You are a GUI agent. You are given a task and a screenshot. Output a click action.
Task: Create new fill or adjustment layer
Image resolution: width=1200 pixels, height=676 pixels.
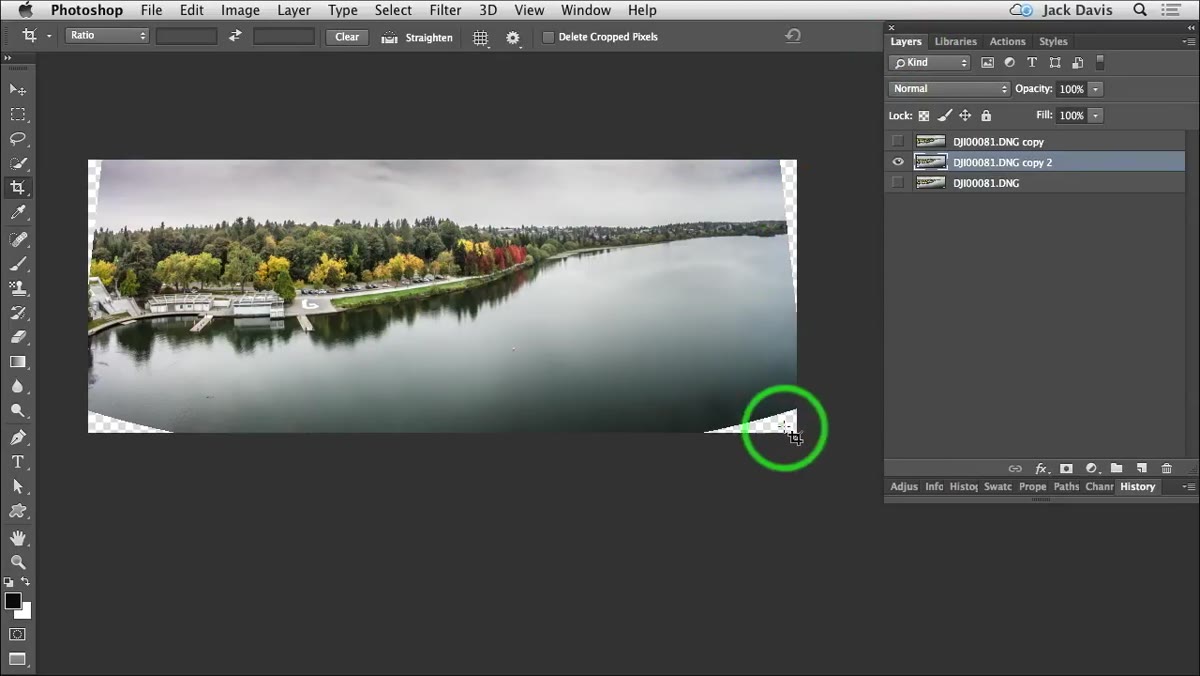(x=1092, y=468)
